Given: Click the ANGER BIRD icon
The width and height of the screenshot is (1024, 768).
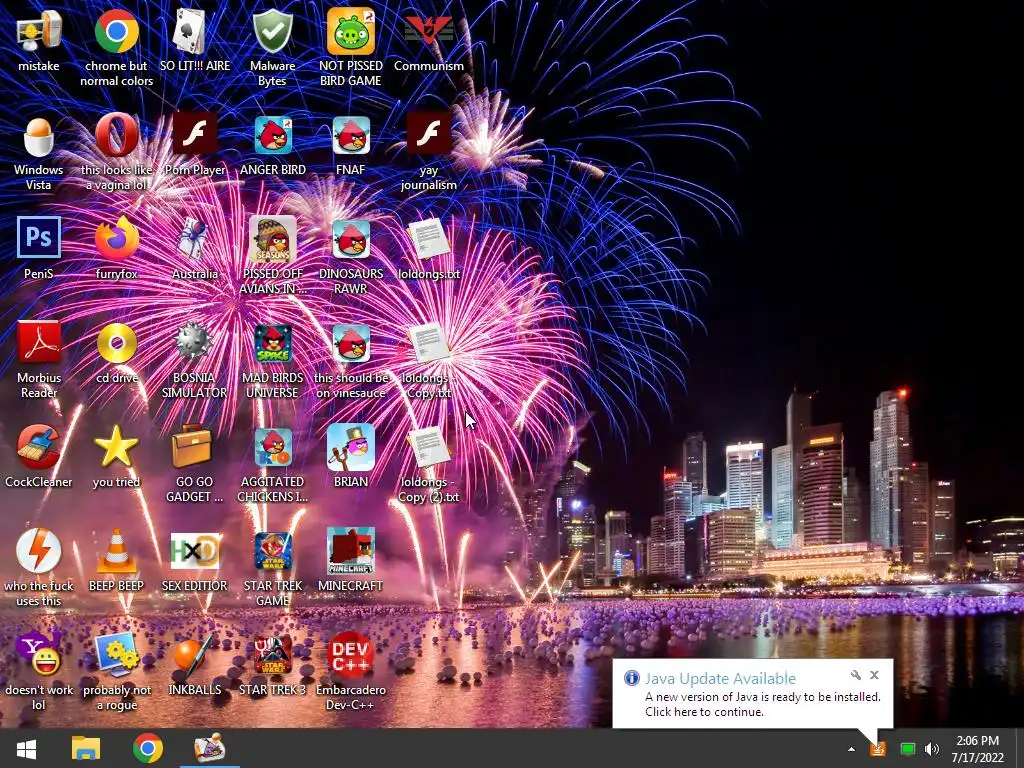Looking at the screenshot, I should point(273,135).
